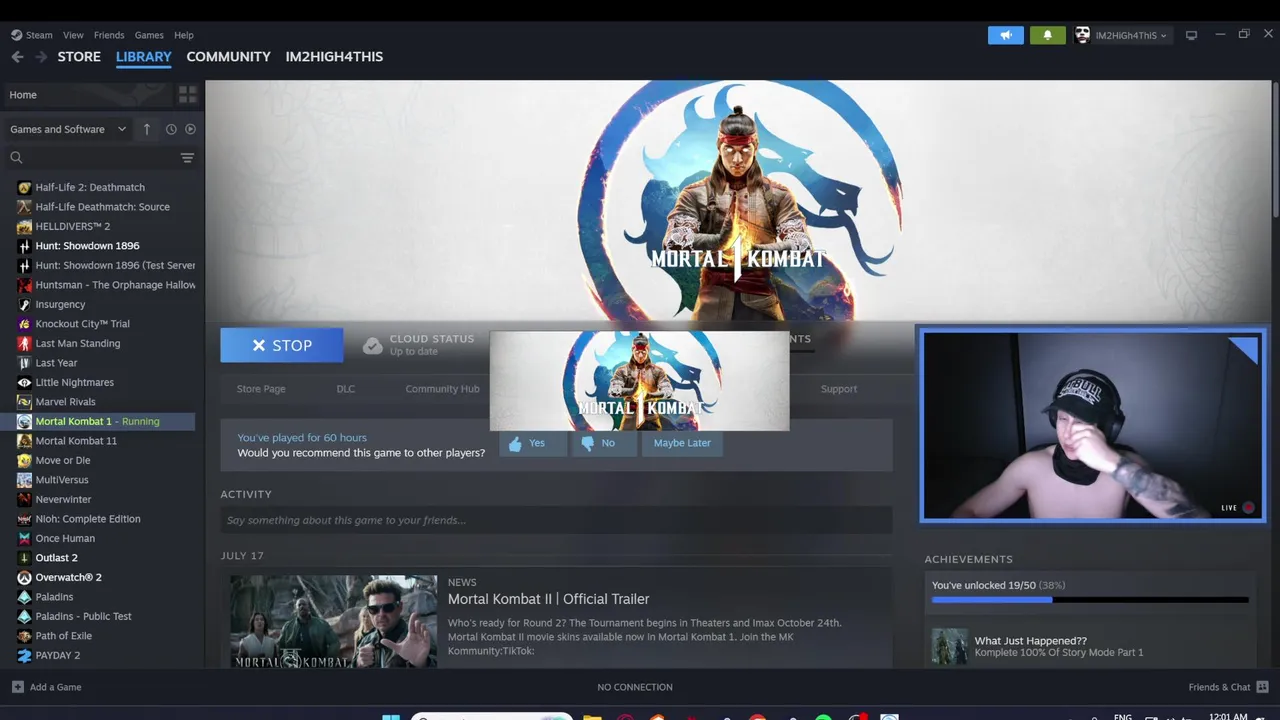Image resolution: width=1280 pixels, height=720 pixels.
Task: Click the ACHIEVEMENTS section heading
Action: [x=968, y=559]
